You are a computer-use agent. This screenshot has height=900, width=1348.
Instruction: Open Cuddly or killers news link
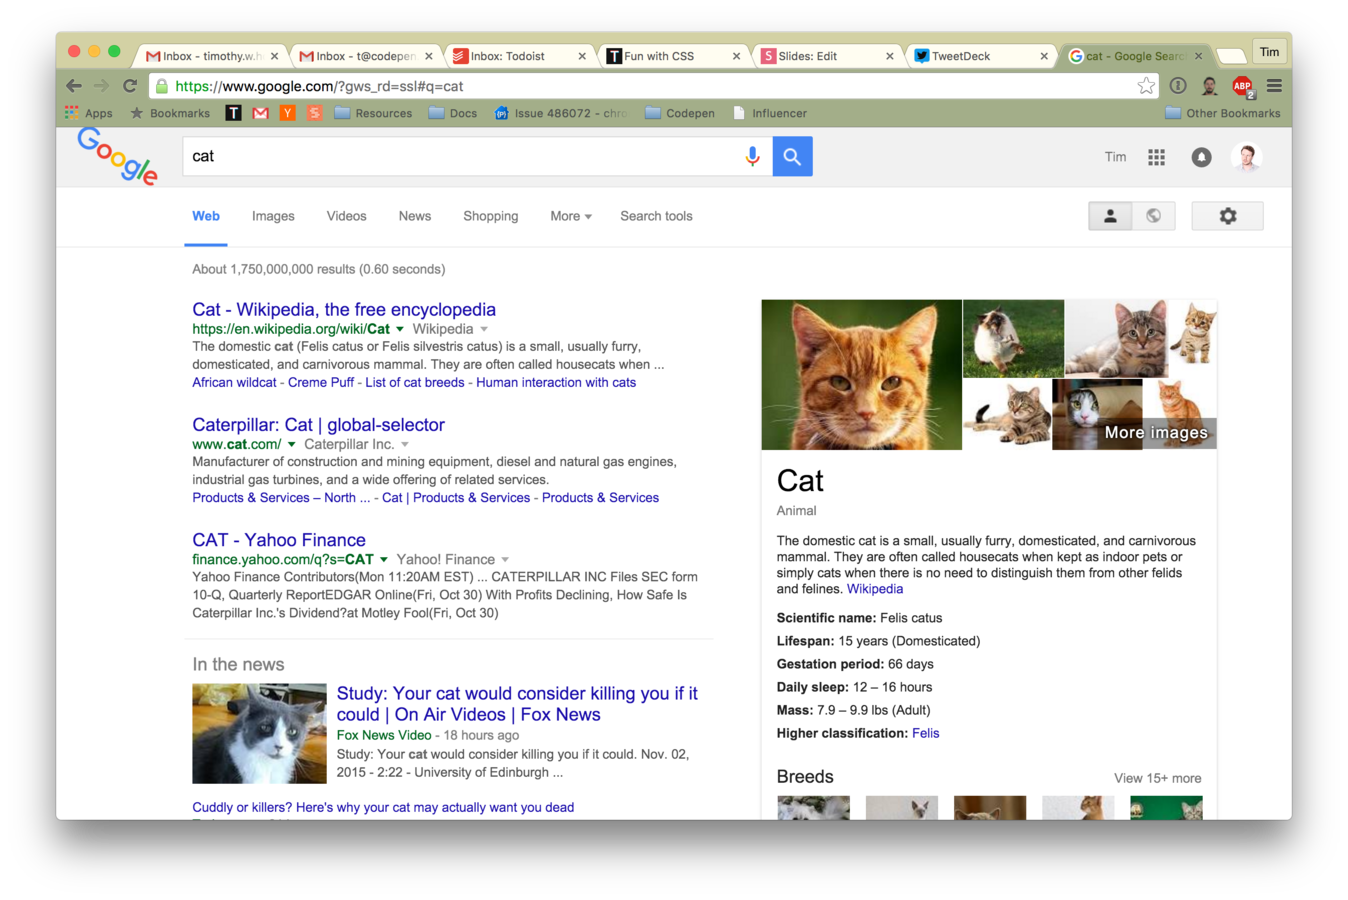[383, 807]
